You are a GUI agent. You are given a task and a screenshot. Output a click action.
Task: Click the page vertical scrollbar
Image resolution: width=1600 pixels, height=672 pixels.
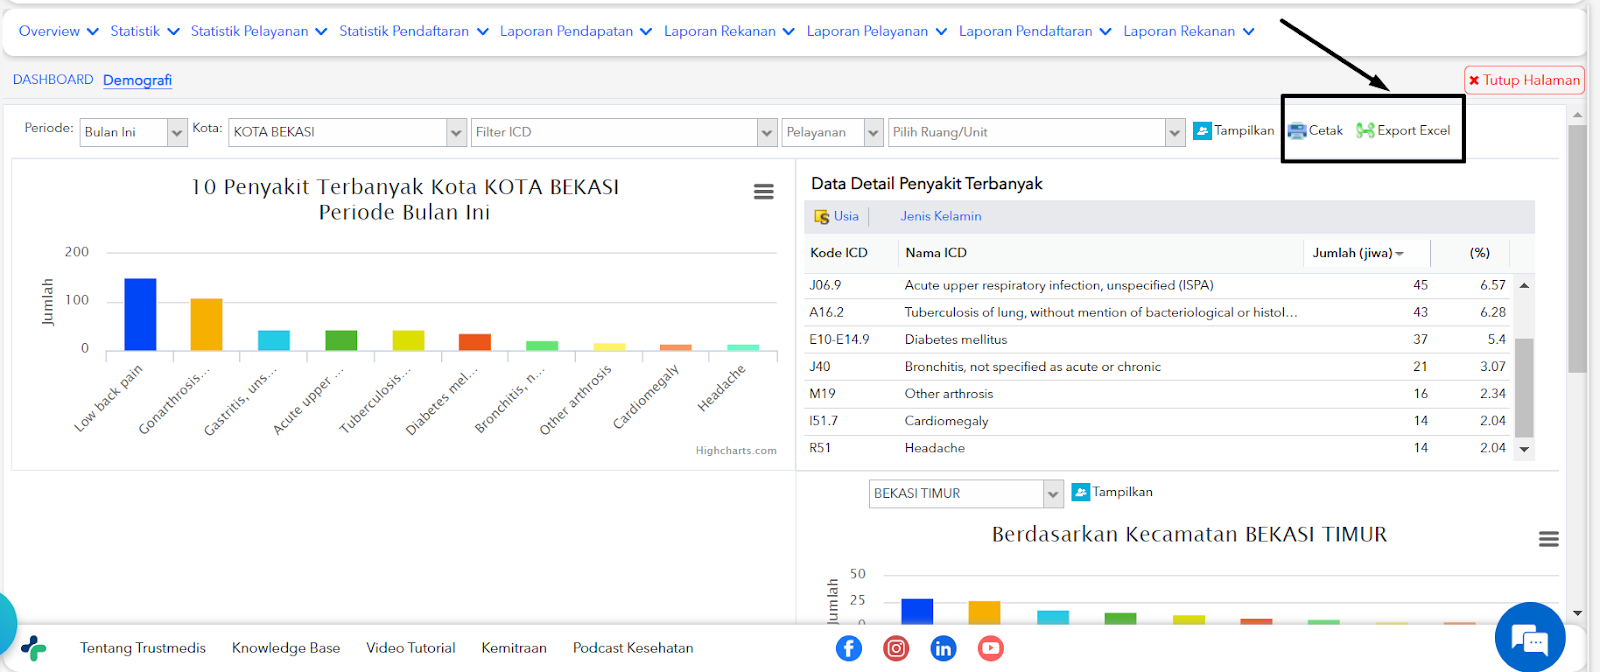point(1577,248)
